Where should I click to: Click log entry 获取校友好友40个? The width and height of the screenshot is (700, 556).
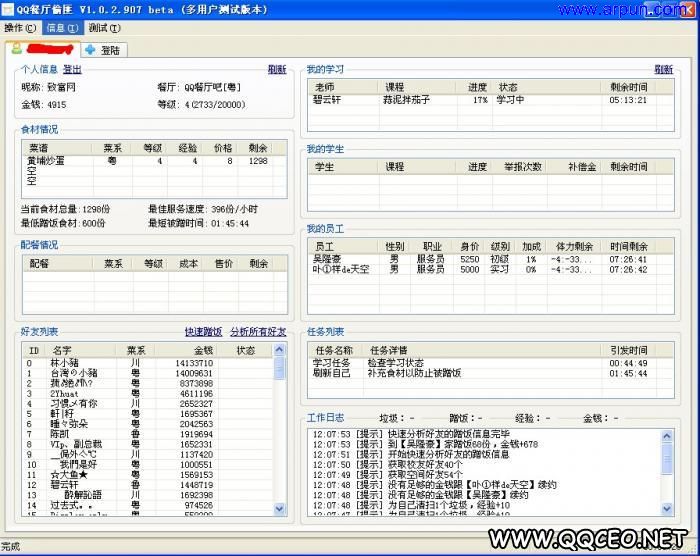click(x=388, y=464)
